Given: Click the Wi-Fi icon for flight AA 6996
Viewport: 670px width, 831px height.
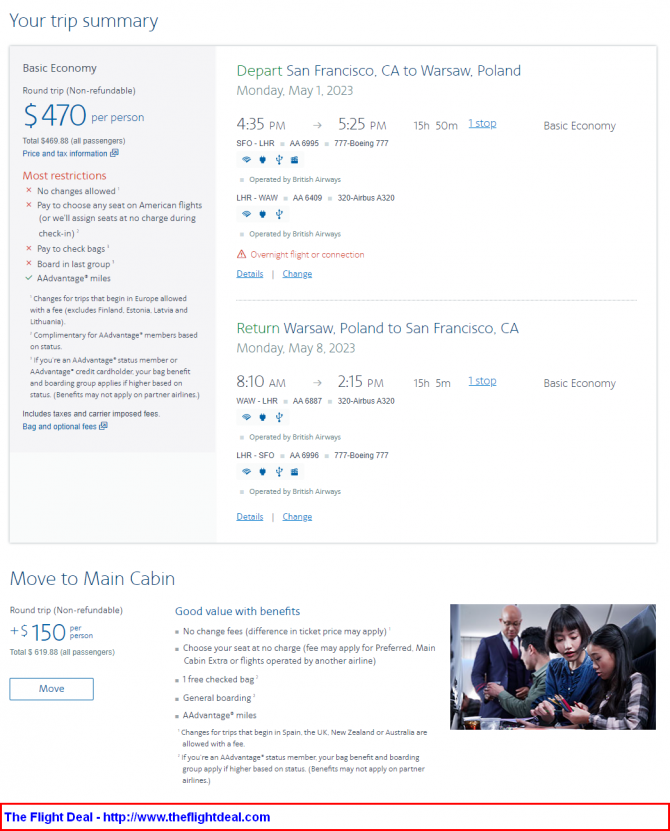Looking at the screenshot, I should (246, 472).
